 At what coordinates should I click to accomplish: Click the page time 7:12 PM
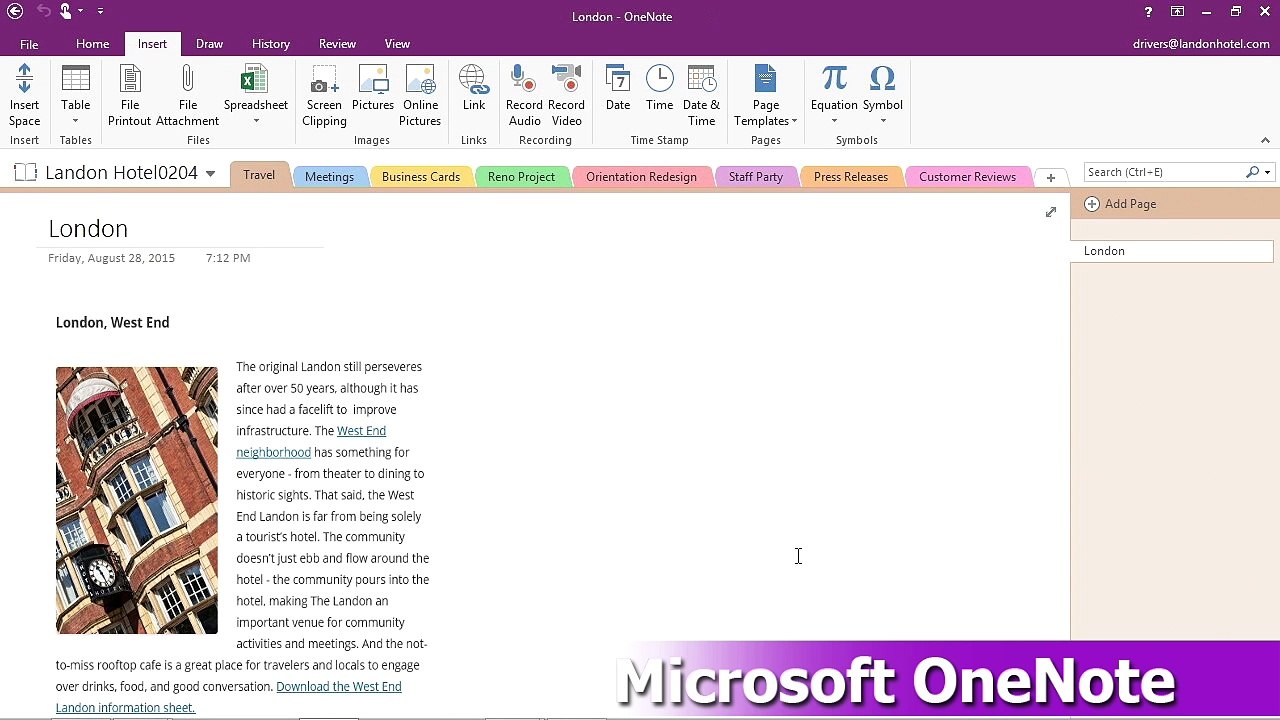click(228, 258)
